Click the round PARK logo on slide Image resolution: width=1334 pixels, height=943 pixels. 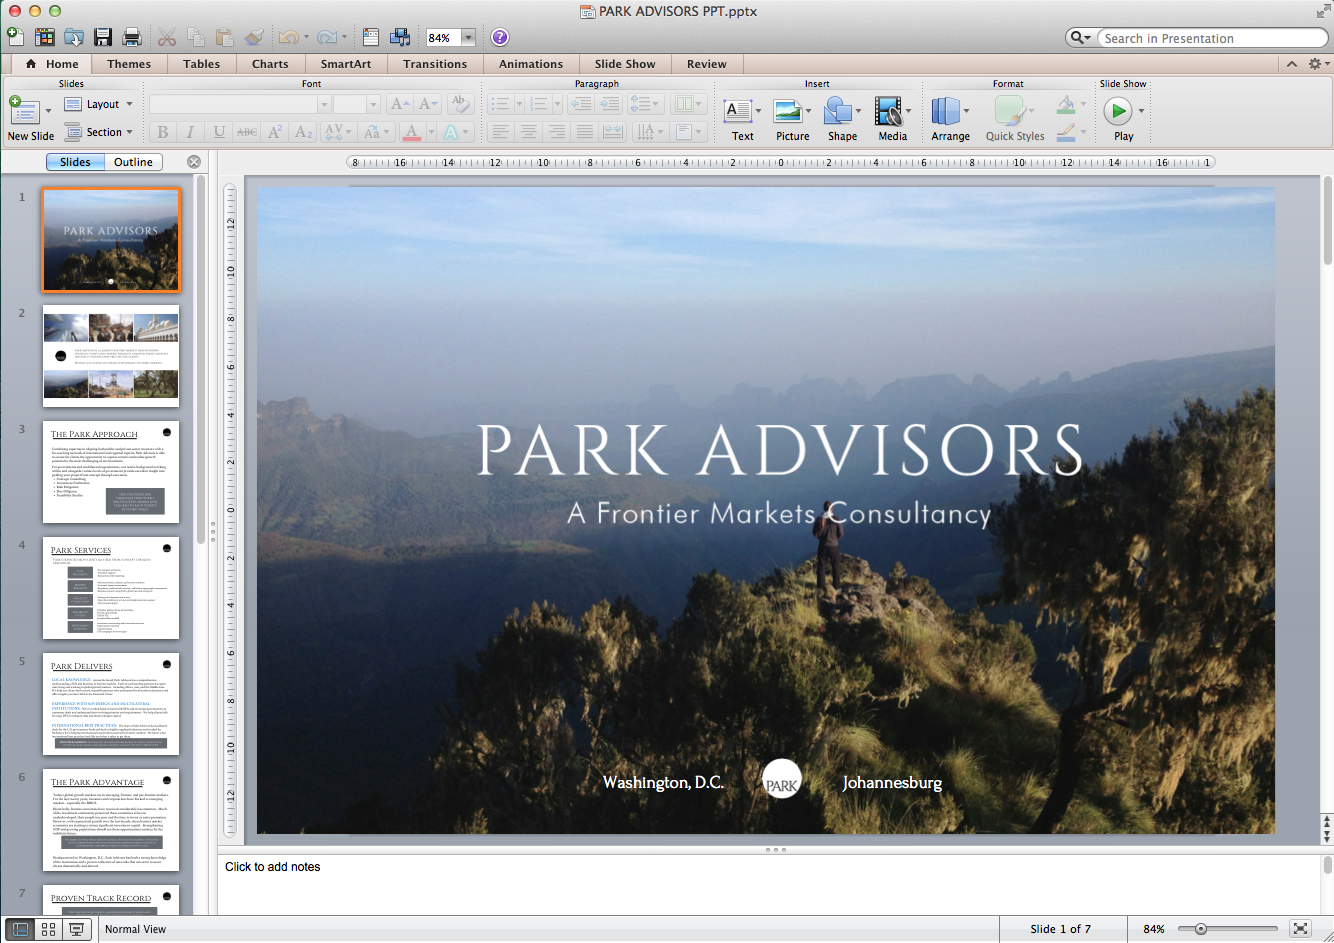(781, 779)
